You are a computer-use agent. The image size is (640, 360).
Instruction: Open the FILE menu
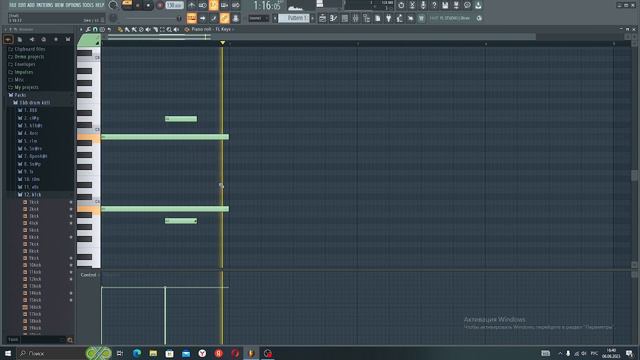[13, 5]
